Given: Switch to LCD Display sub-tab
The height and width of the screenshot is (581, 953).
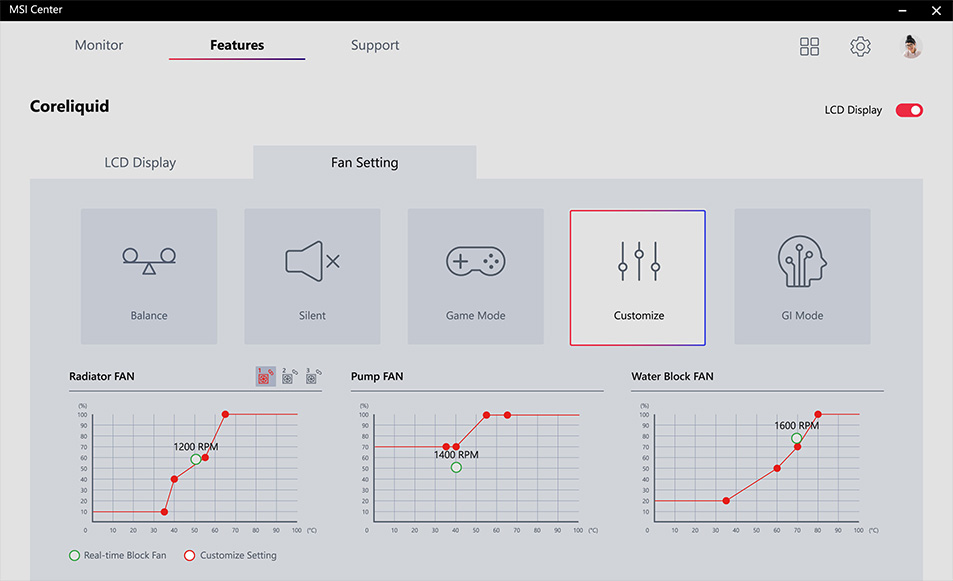Looking at the screenshot, I should (x=140, y=162).
